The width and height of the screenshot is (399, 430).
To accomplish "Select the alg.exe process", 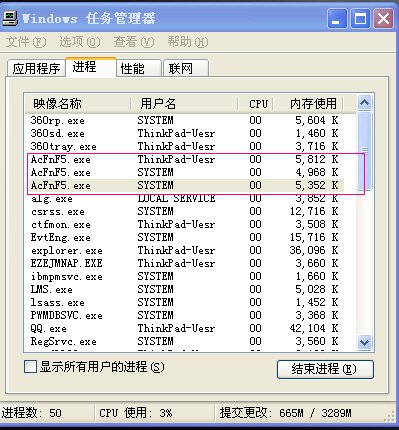I will (184, 199).
